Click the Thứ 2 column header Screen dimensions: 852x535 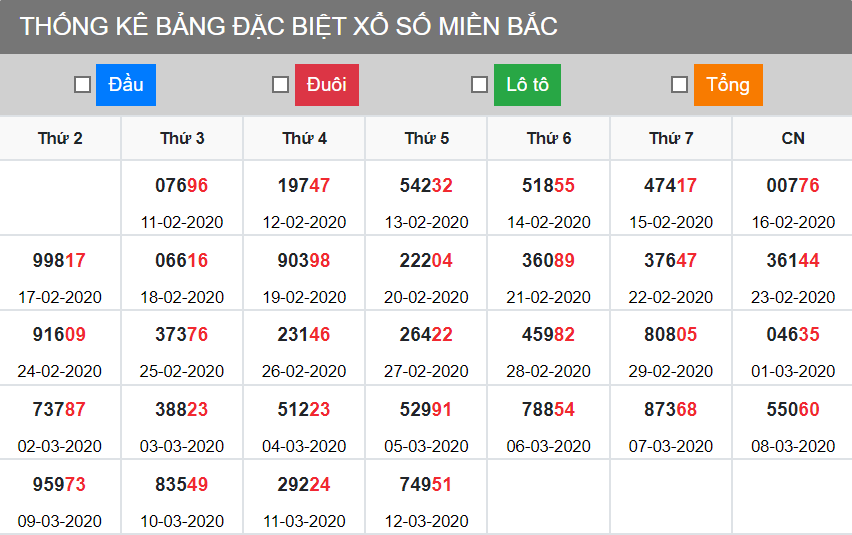pos(61,138)
